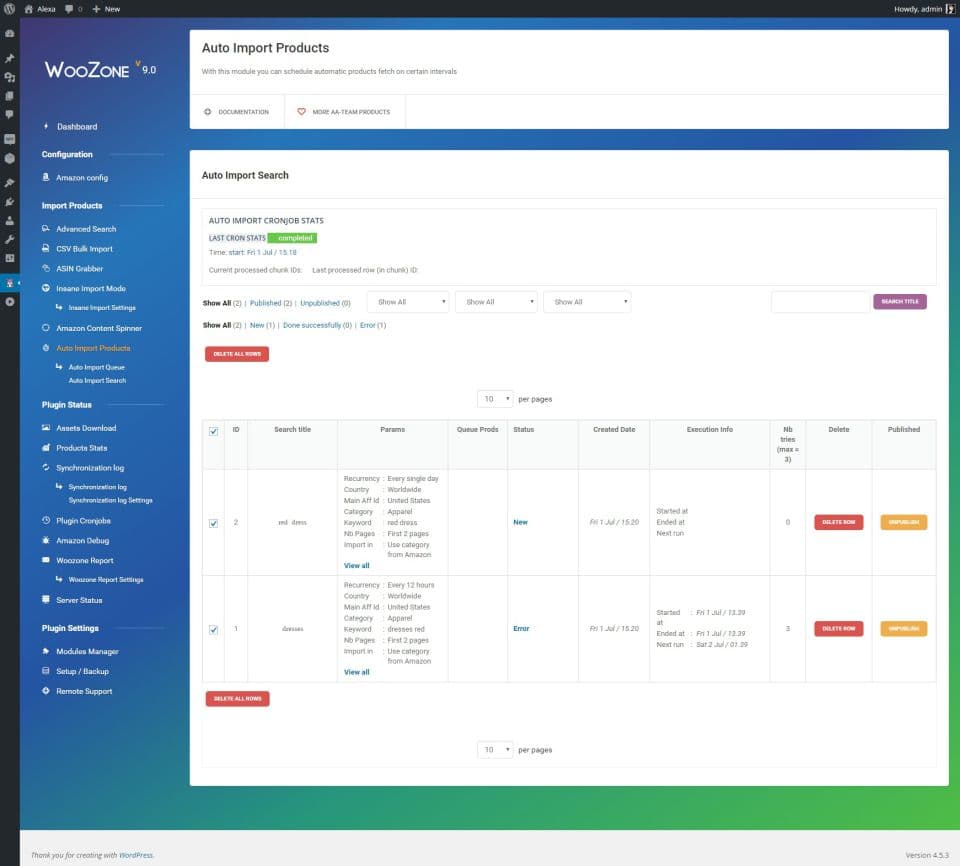Click the heart icon for AA-Team products
Screen dimensions: 960x866
click(301, 111)
